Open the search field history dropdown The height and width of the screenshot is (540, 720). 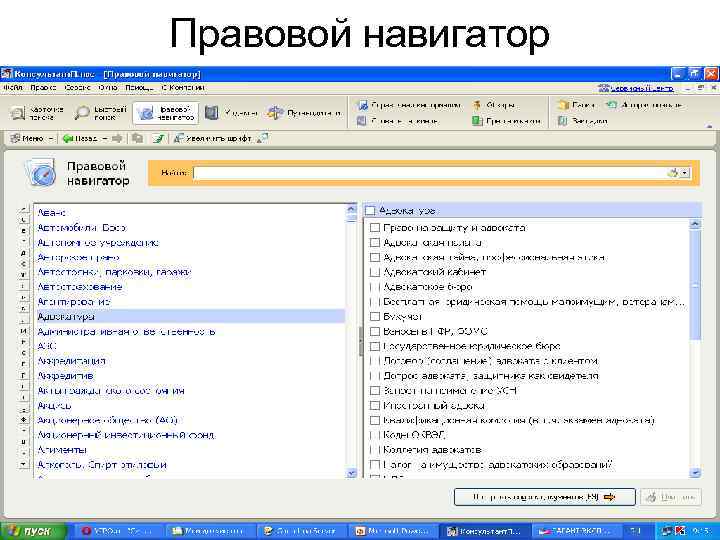[x=685, y=173]
